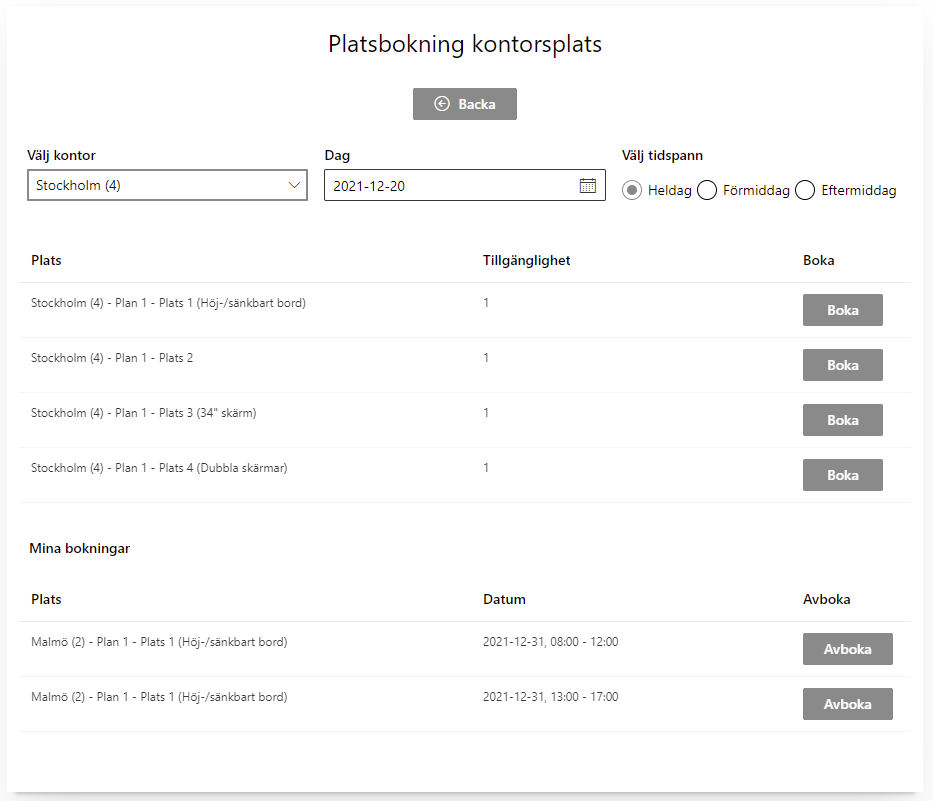
Task: Select the Plats 2 row text
Action: (x=112, y=358)
